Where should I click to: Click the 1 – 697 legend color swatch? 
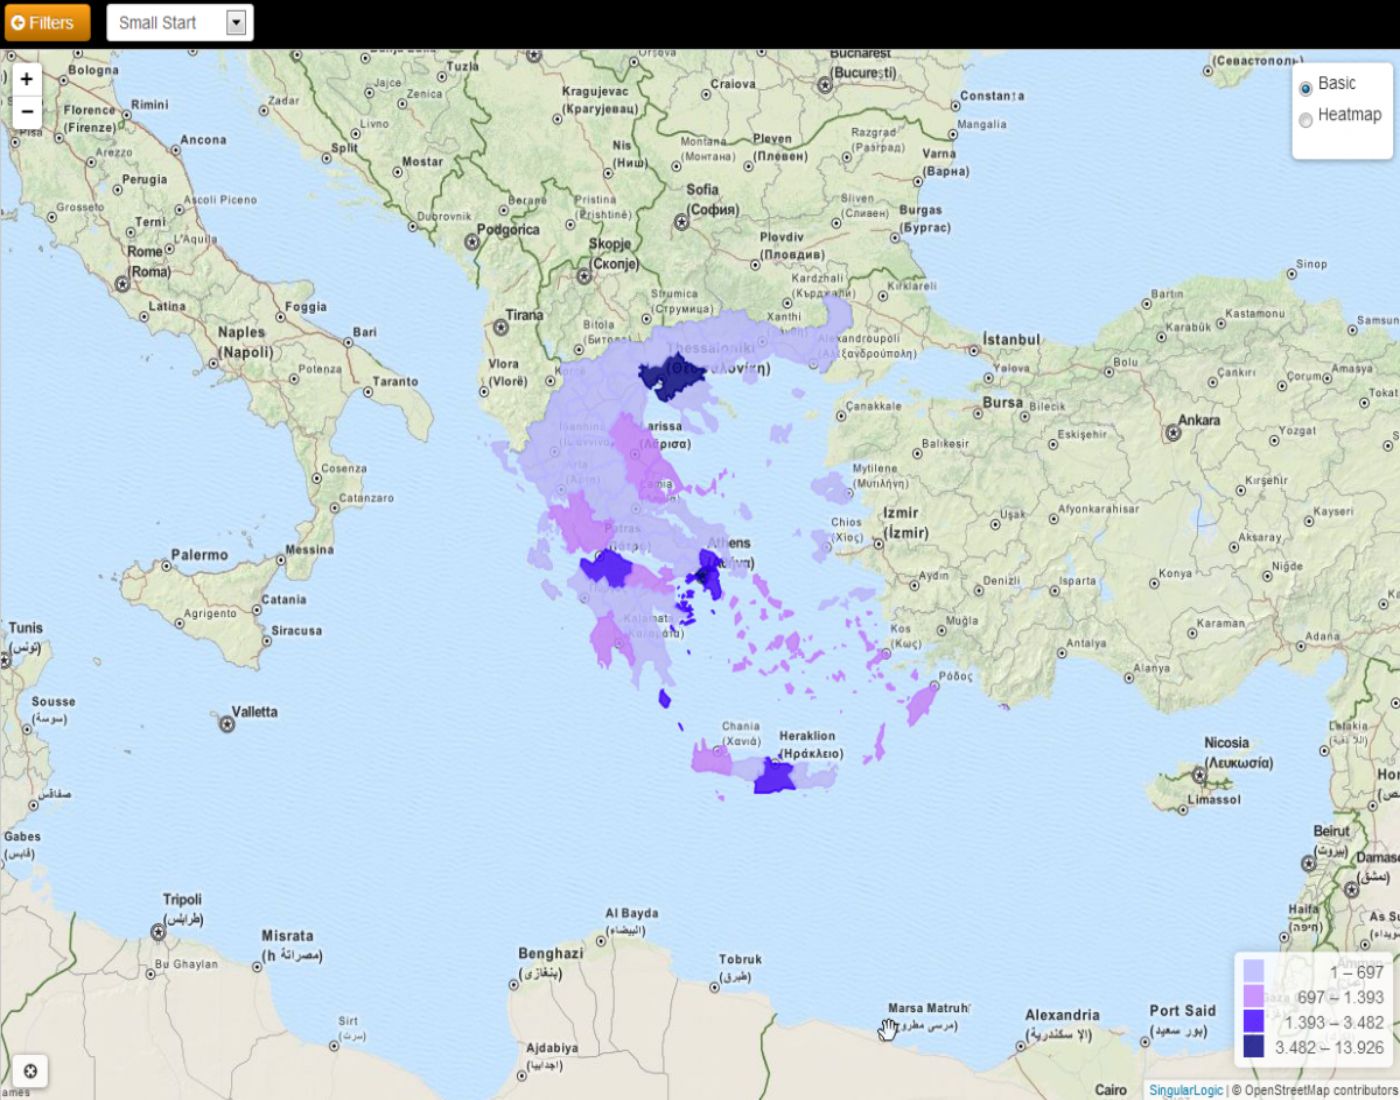(1253, 971)
